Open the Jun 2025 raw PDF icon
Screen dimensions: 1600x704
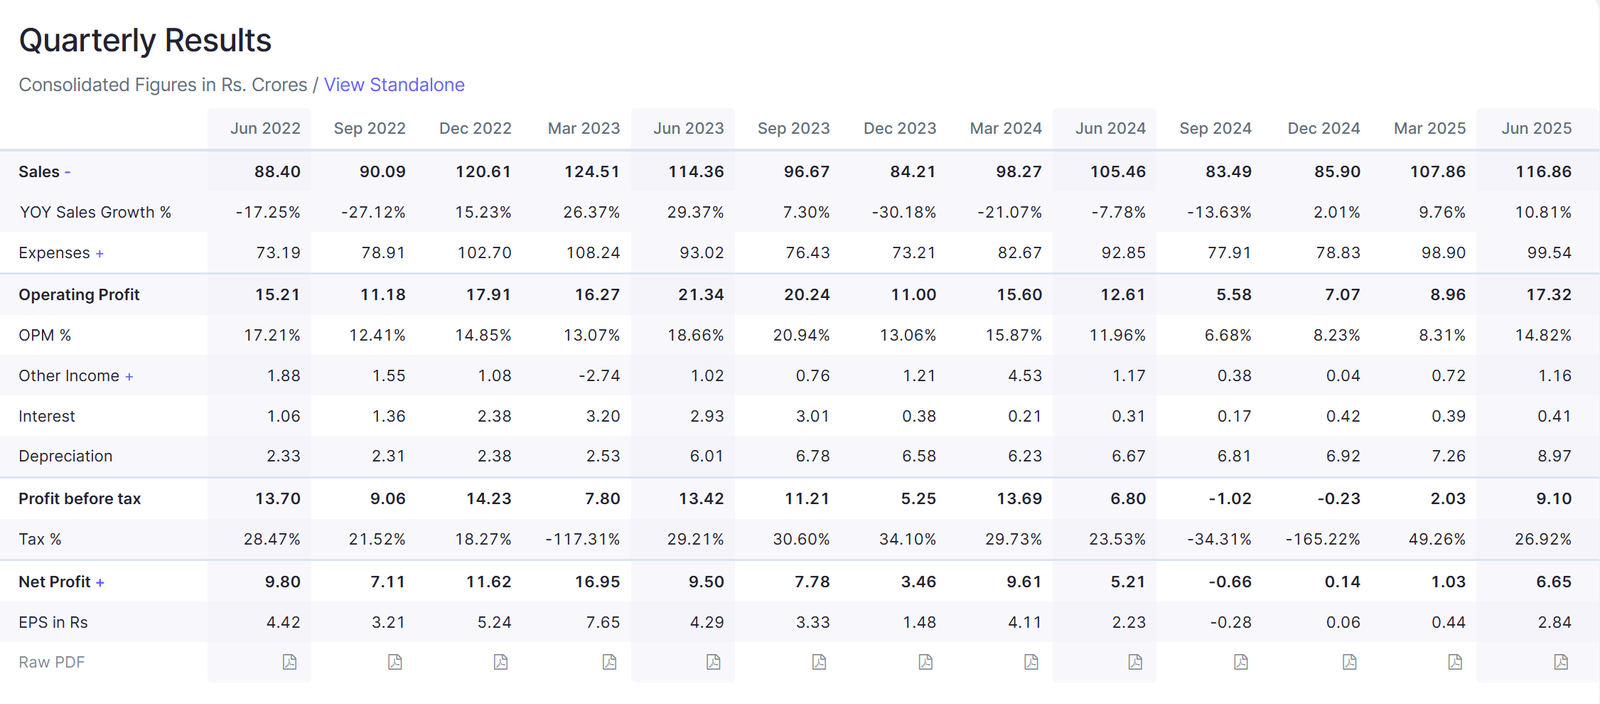(1561, 662)
